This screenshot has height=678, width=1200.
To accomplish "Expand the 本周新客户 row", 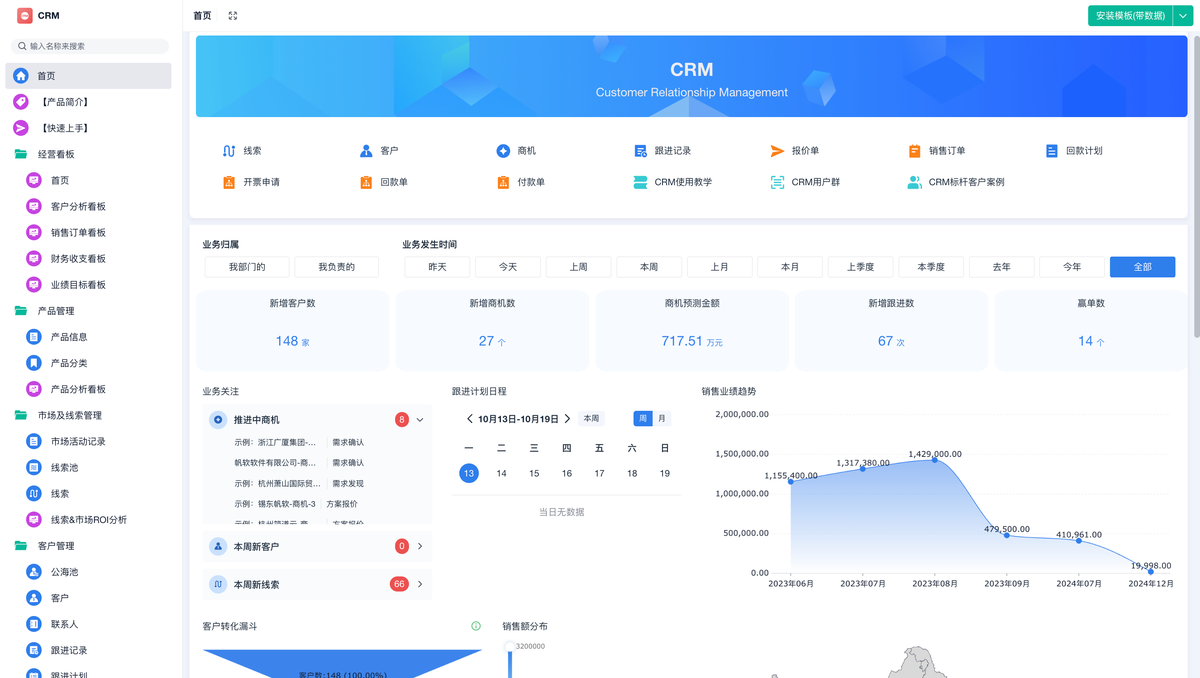I will tap(317, 547).
